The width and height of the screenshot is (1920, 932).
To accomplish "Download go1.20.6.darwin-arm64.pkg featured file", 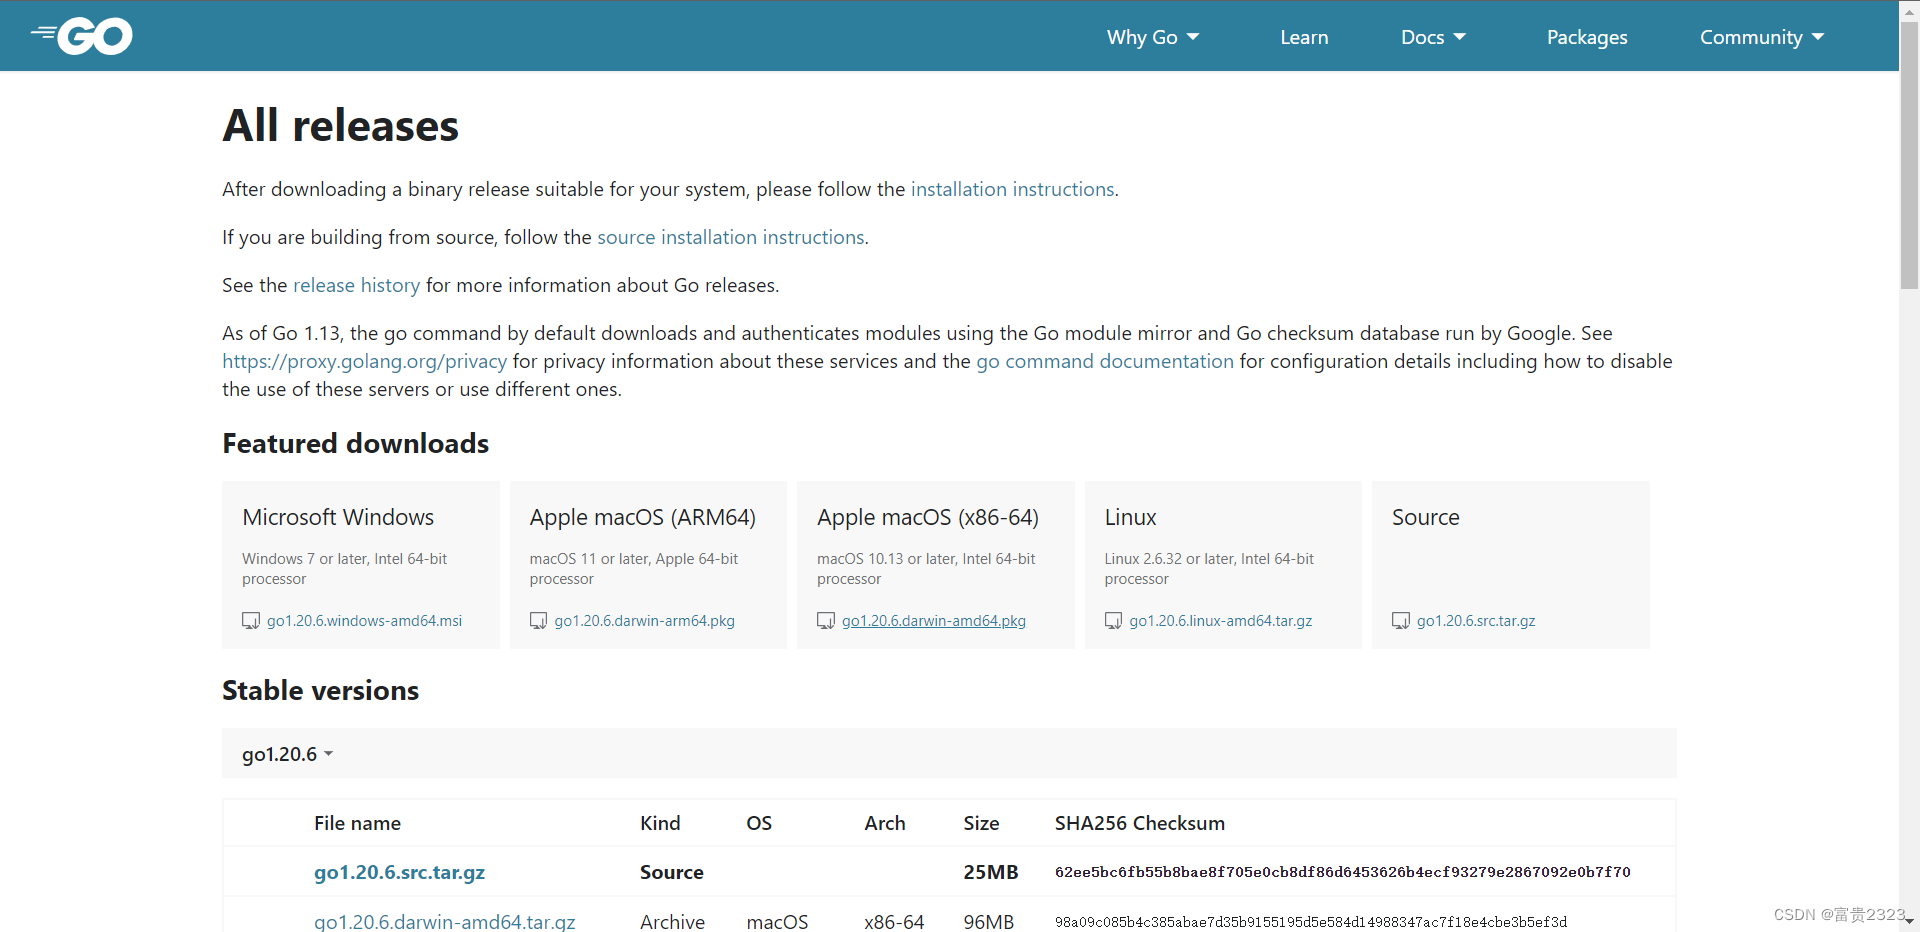I will click(644, 621).
